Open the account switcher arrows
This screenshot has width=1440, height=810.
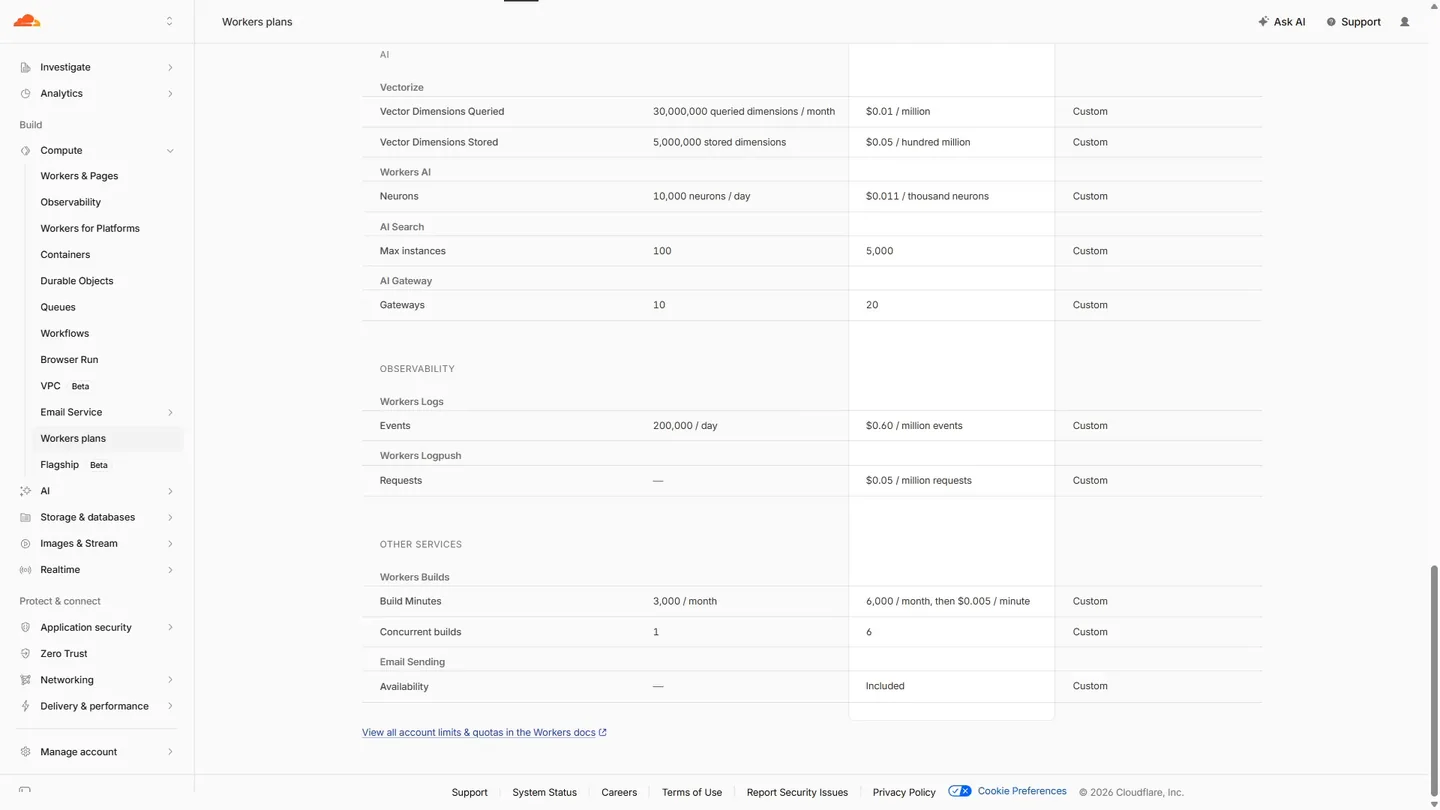point(169,21)
